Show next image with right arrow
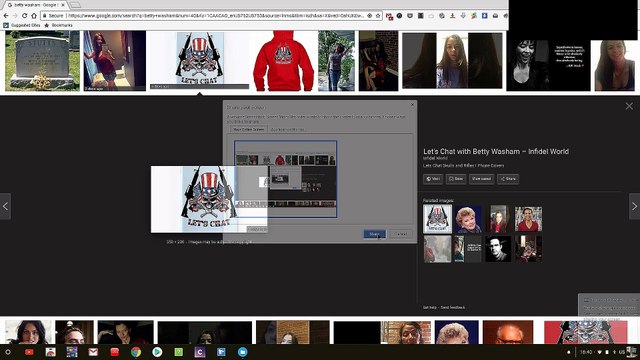The image size is (640, 360). tap(634, 206)
